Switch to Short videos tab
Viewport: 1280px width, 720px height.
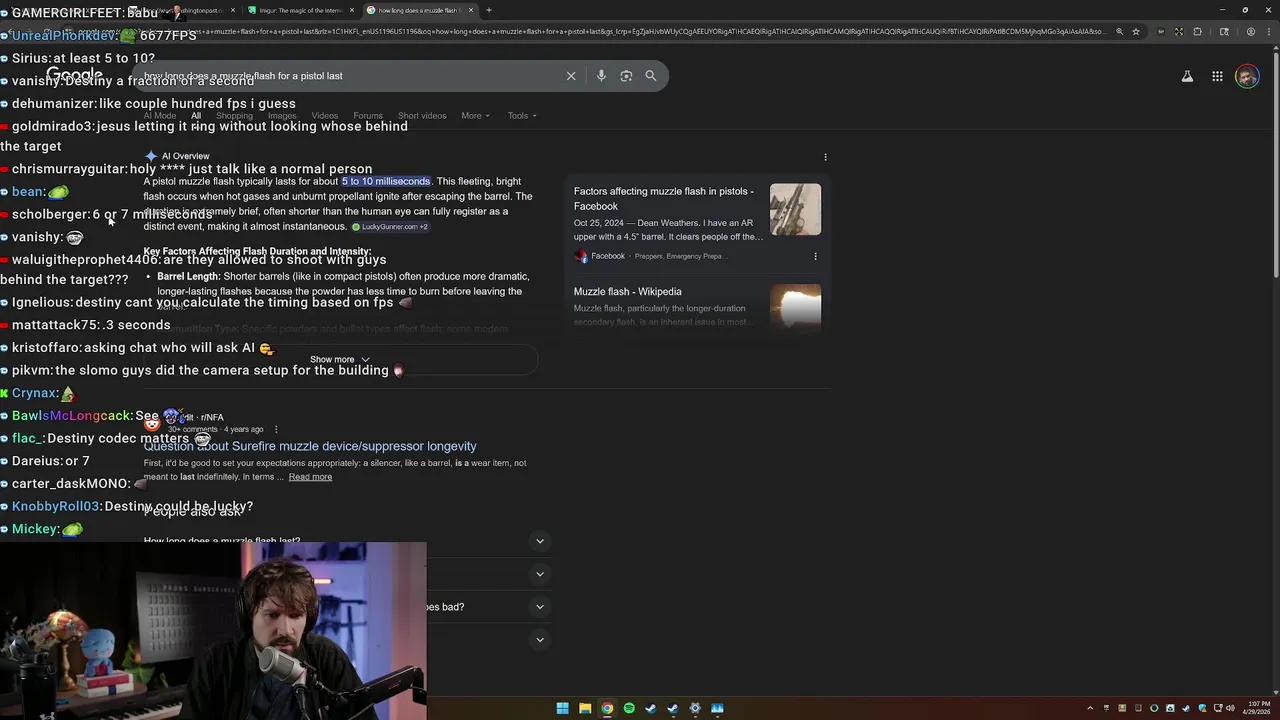point(422,116)
